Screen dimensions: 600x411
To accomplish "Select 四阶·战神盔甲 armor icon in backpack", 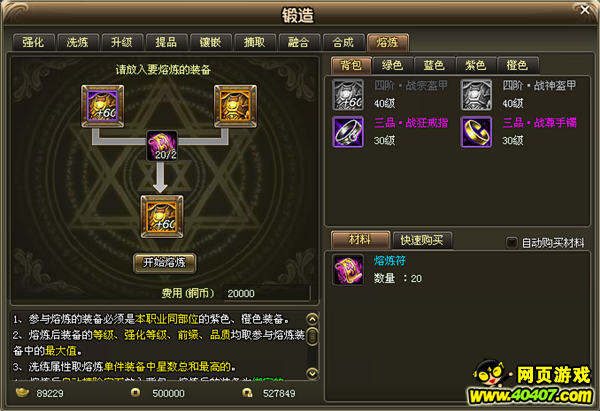I will click(x=476, y=95).
